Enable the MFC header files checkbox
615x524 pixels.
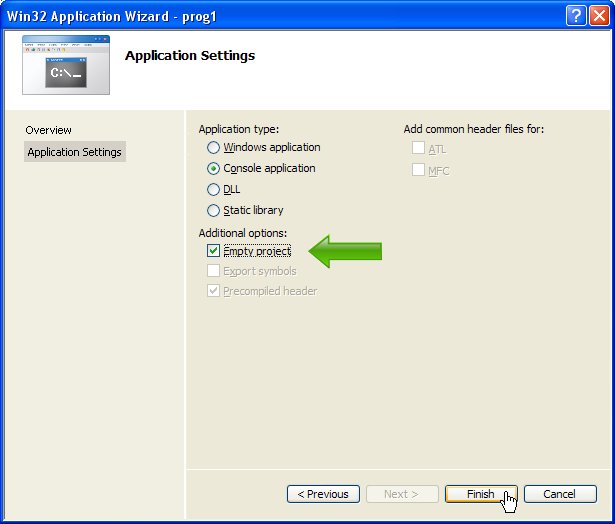click(x=418, y=170)
